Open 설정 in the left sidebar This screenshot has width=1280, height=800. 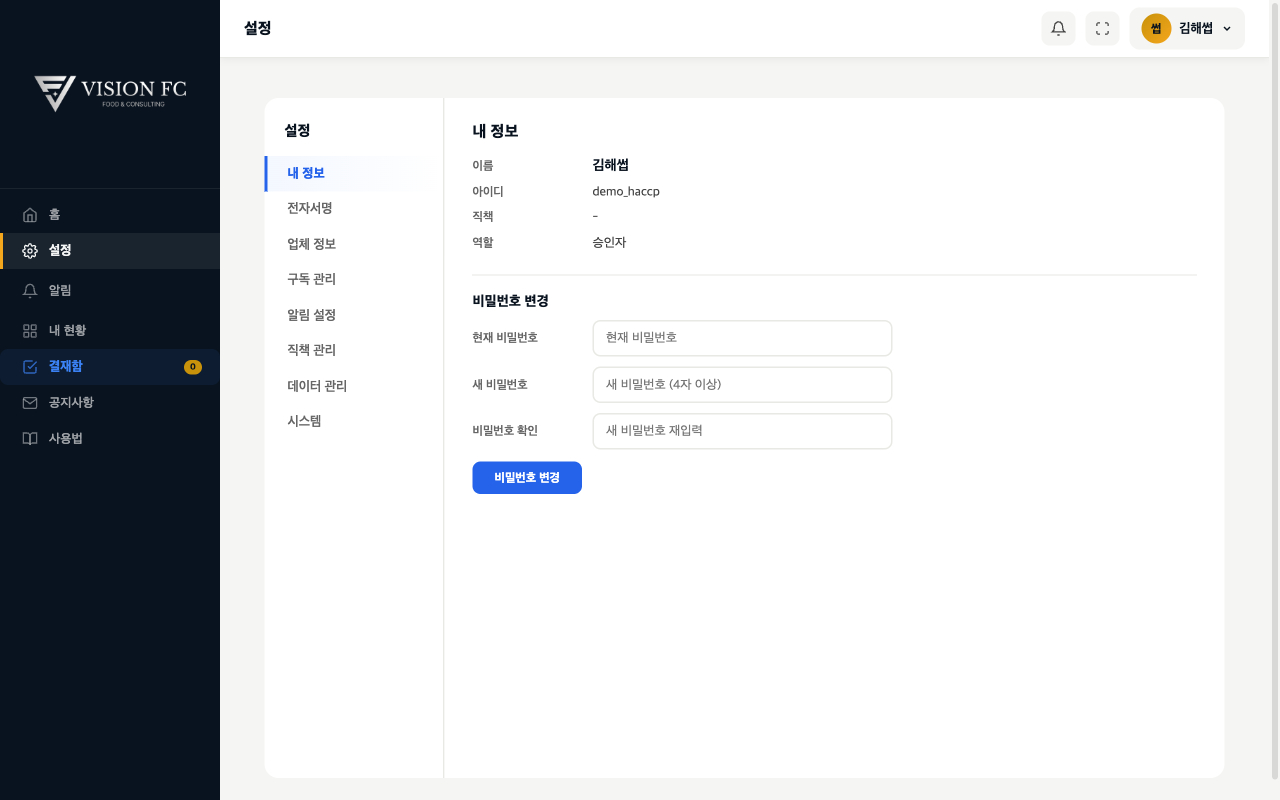[x=110, y=251]
